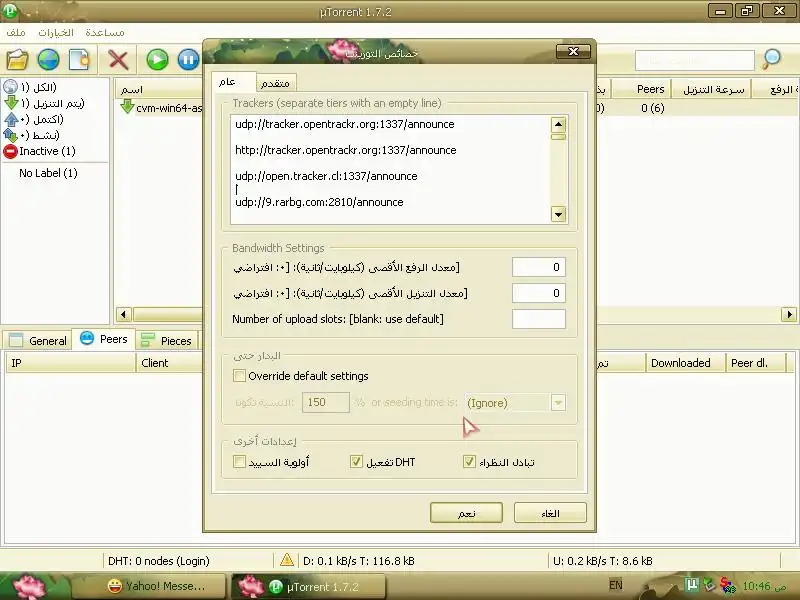Click the download speed status D: 0.1 kB/s
The height and width of the screenshot is (600, 800).
point(359,561)
